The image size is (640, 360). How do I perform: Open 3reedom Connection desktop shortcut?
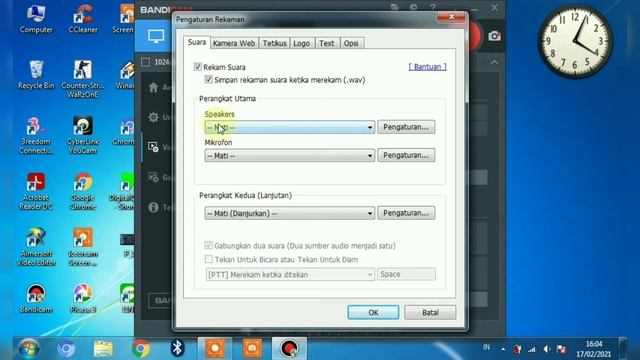click(36, 136)
